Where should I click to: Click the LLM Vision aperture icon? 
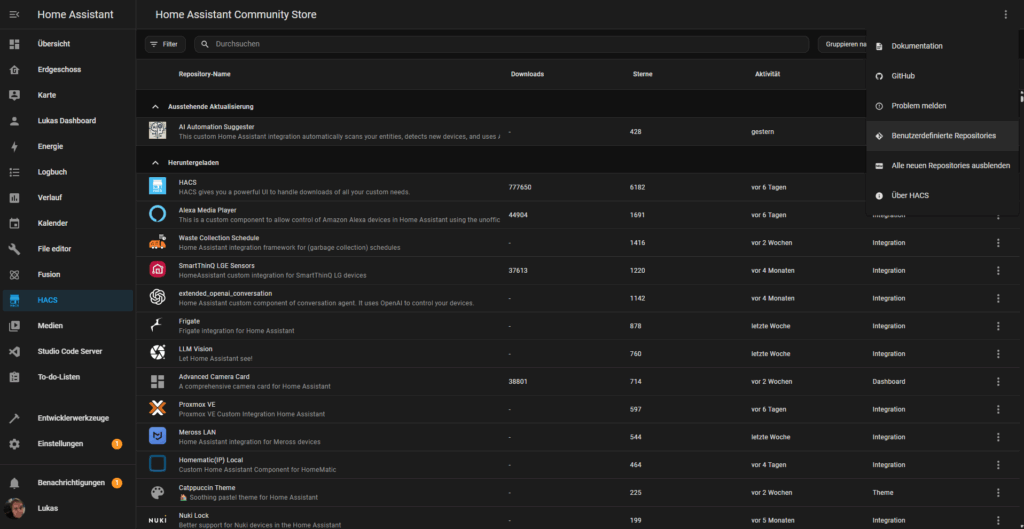click(x=157, y=353)
